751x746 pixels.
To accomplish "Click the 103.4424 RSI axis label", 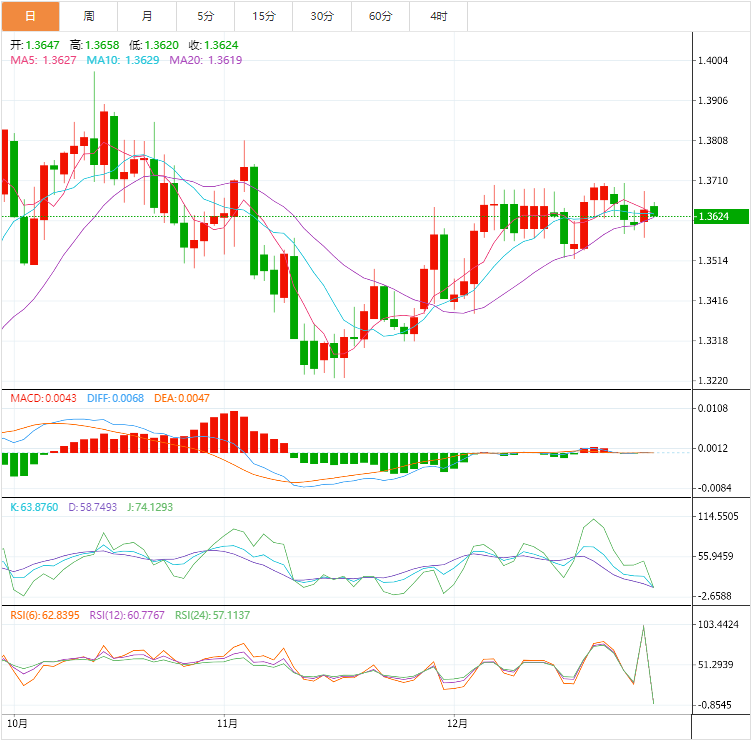I will 718,624.
